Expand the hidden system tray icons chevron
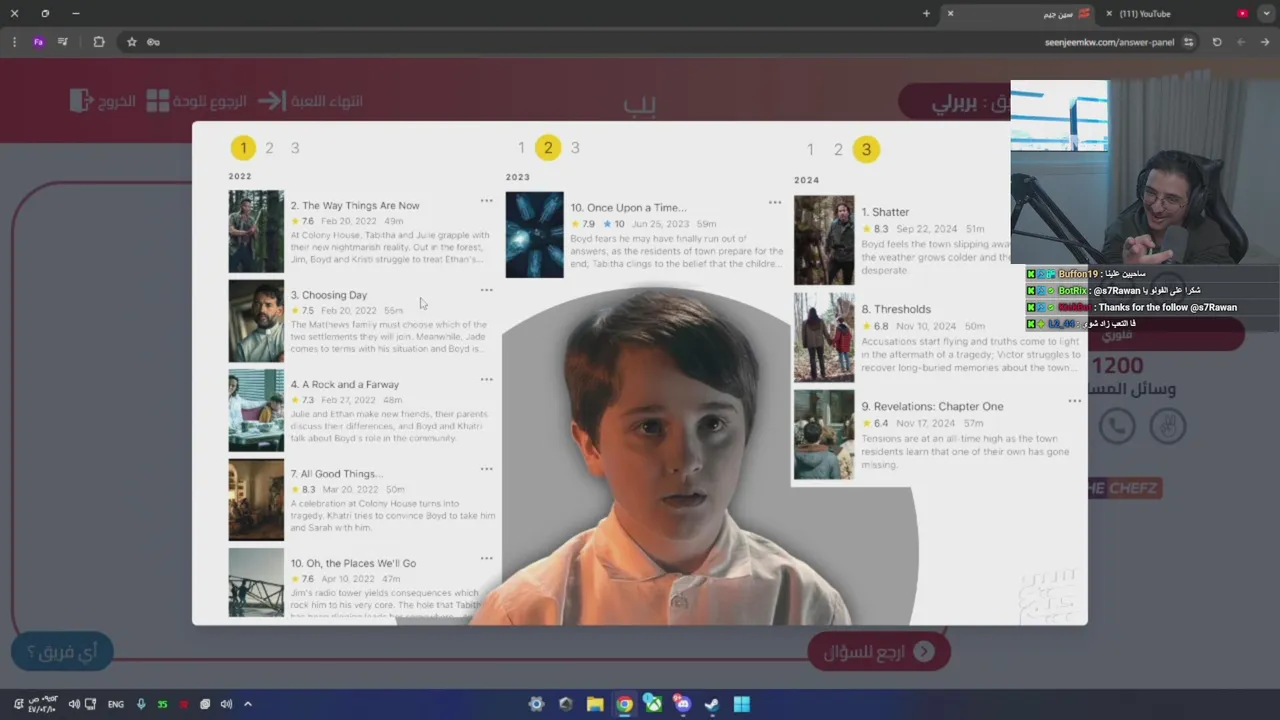Screen dimensions: 1280x720 [248, 704]
